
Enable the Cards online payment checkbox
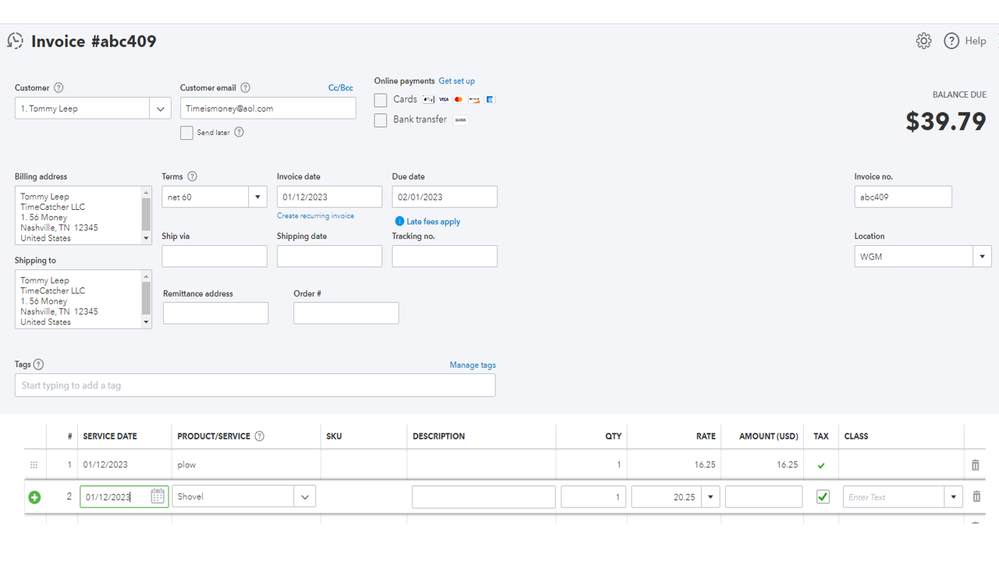(x=381, y=100)
